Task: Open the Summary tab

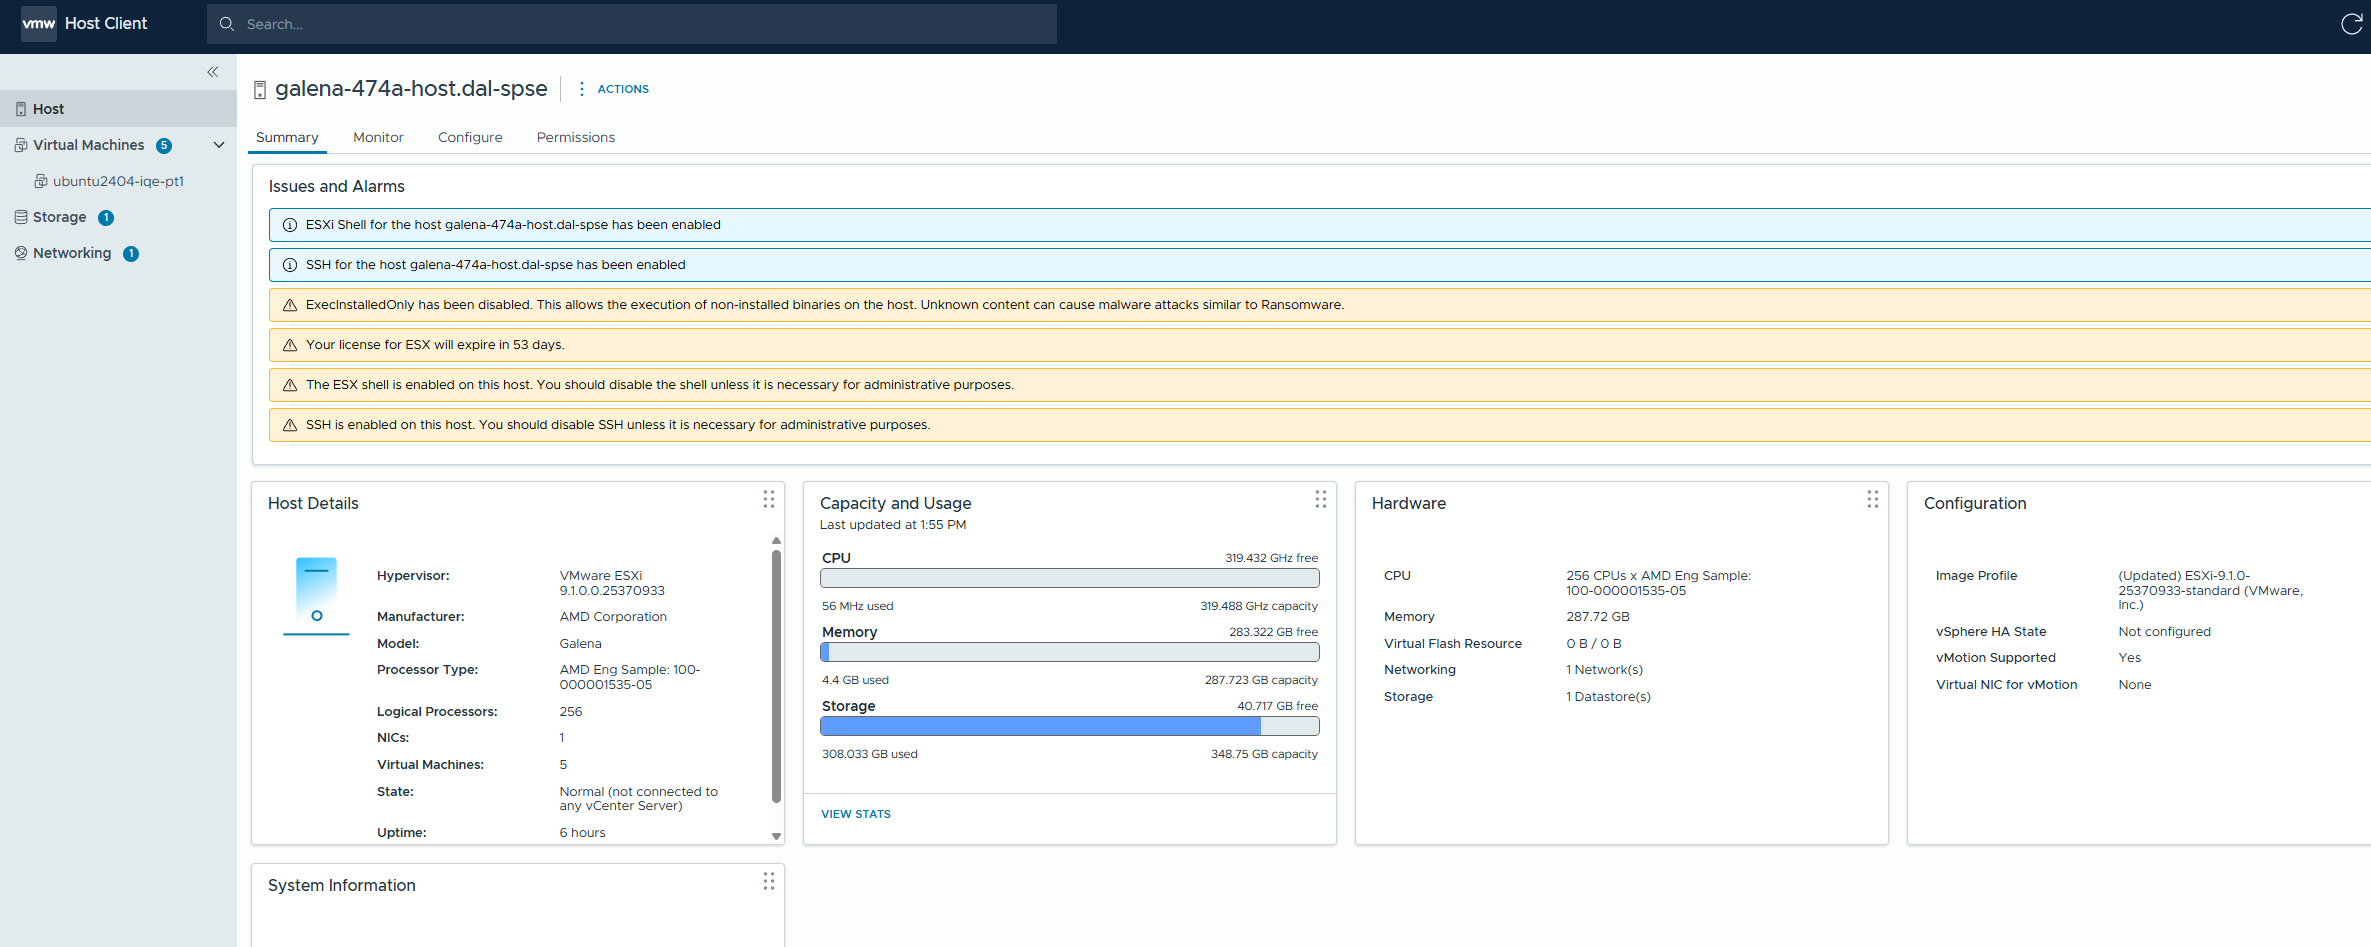Action: (x=287, y=137)
